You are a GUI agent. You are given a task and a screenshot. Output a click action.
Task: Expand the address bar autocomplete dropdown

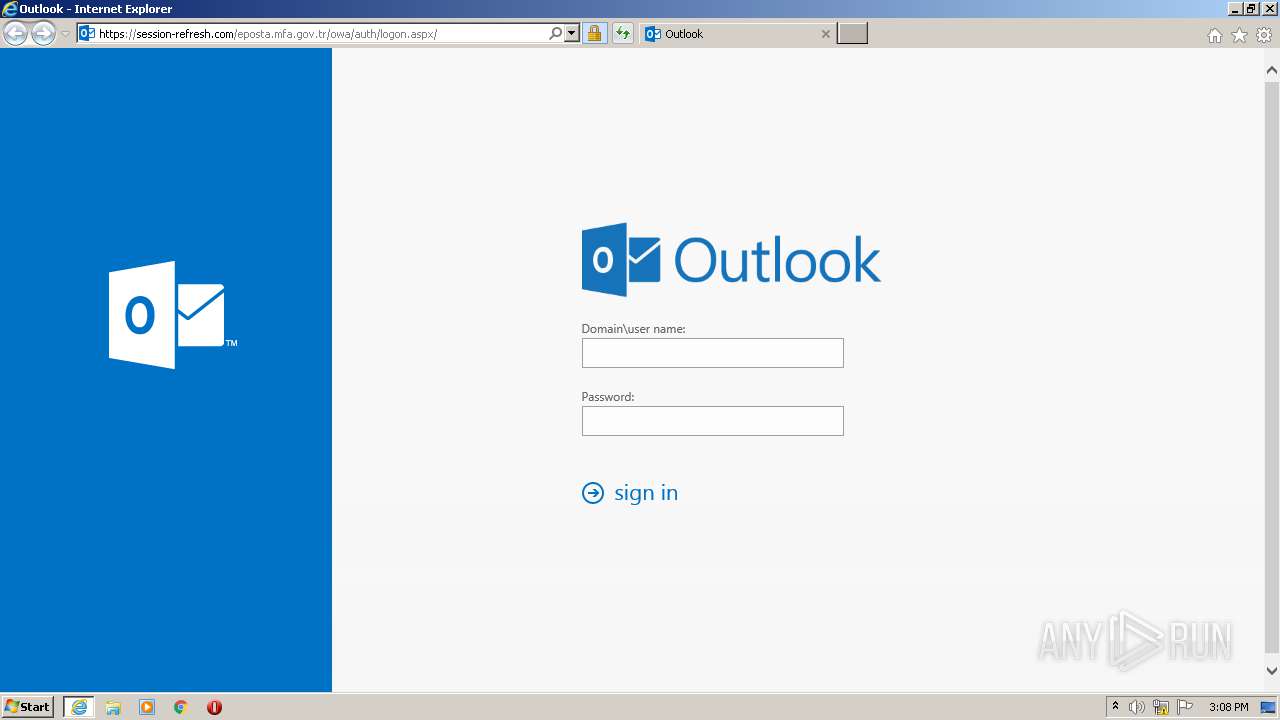572,34
